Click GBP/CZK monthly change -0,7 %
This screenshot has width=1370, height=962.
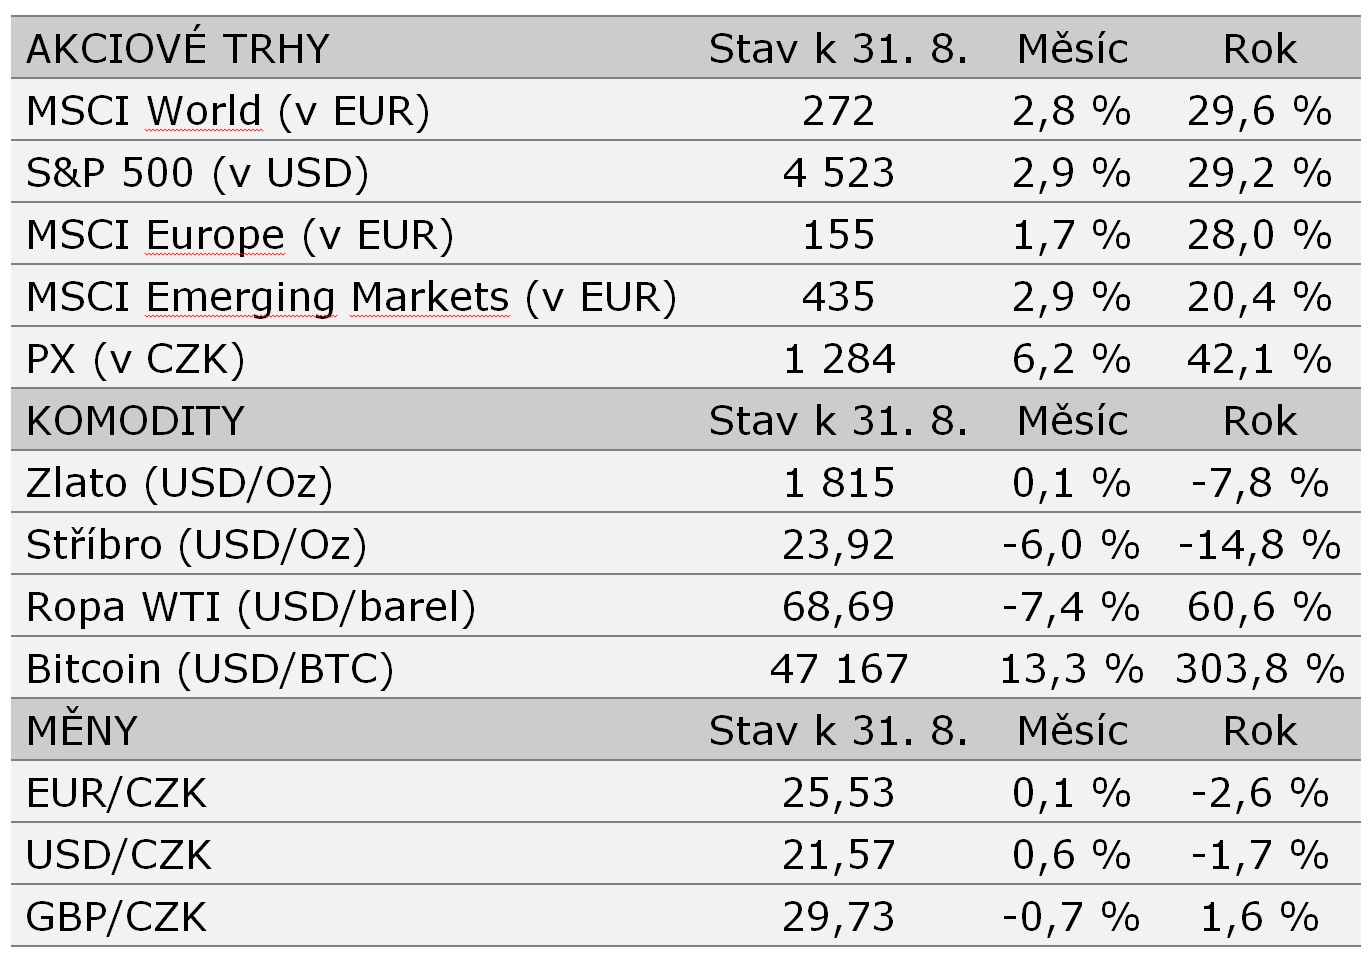point(1071,917)
